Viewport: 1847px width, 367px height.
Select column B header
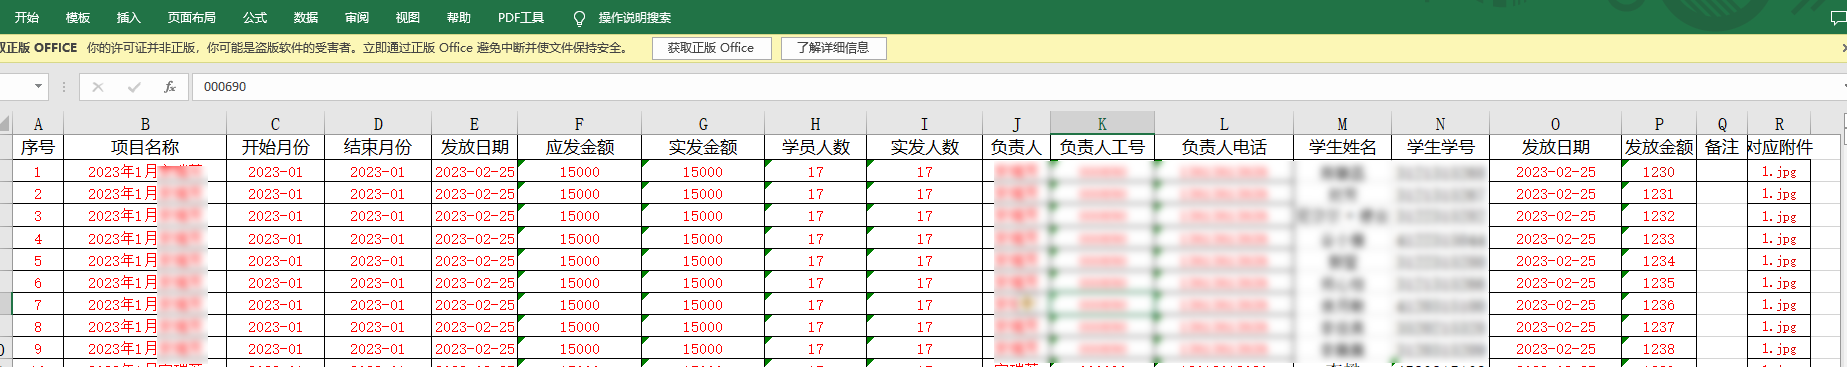tap(145, 124)
